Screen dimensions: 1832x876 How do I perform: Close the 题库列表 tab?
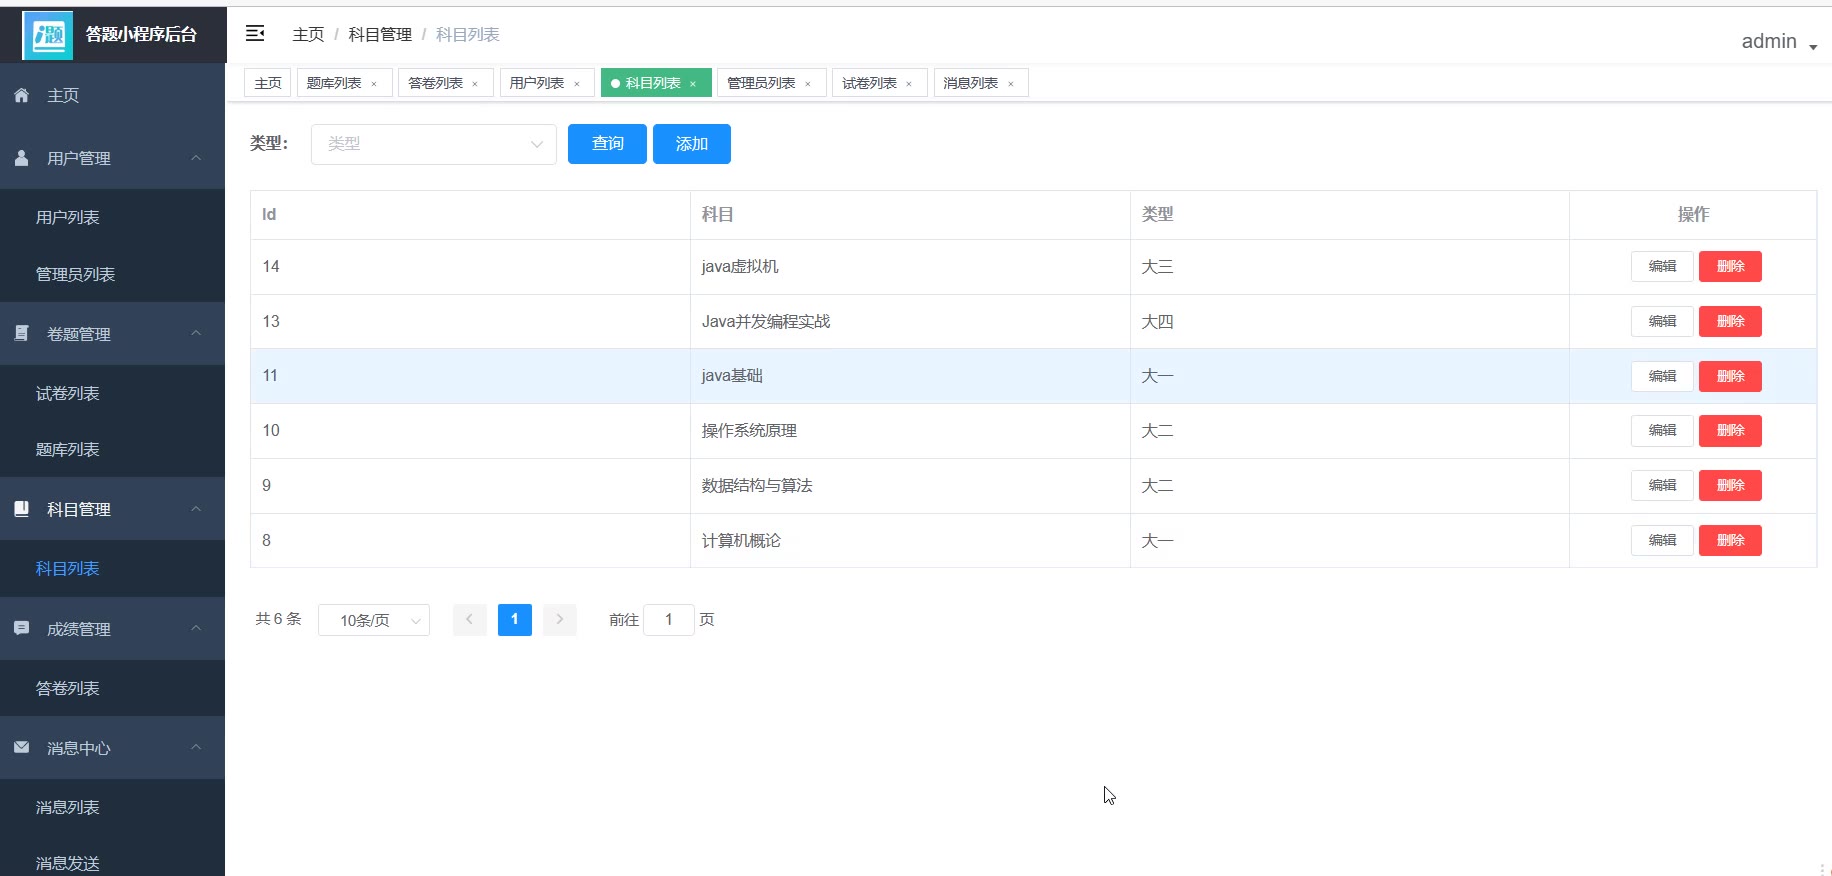pos(374,84)
